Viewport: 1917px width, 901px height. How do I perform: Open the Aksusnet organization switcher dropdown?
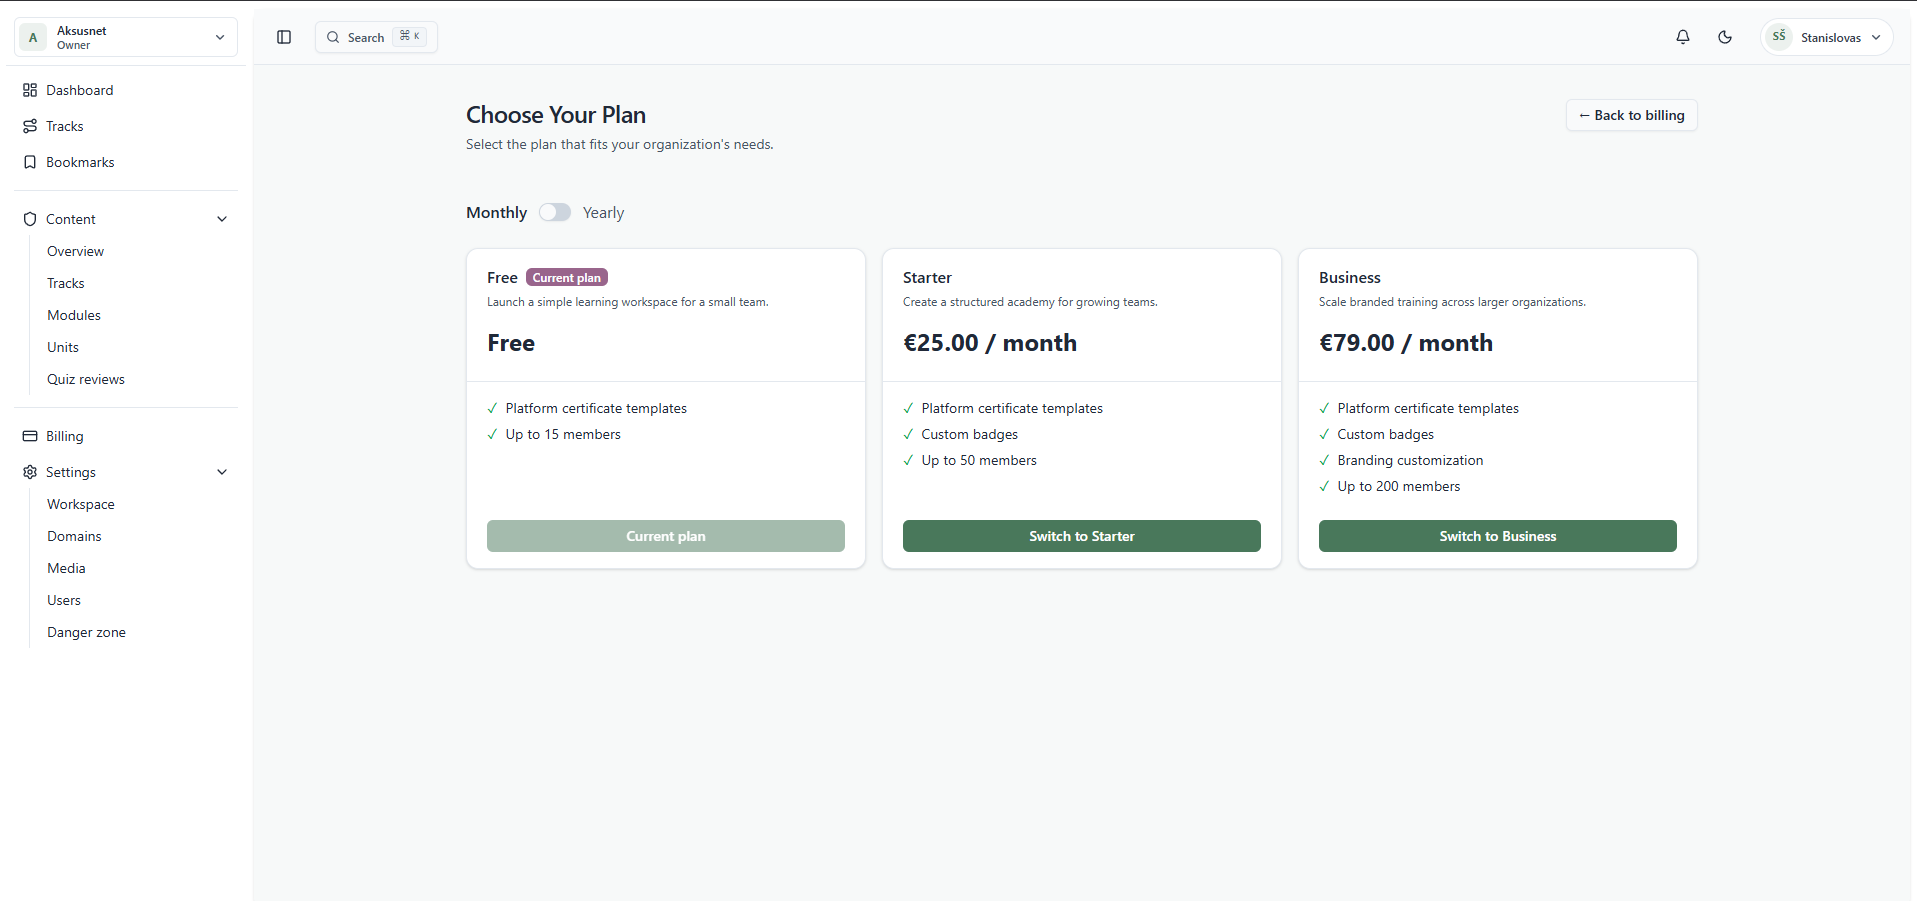(126, 37)
